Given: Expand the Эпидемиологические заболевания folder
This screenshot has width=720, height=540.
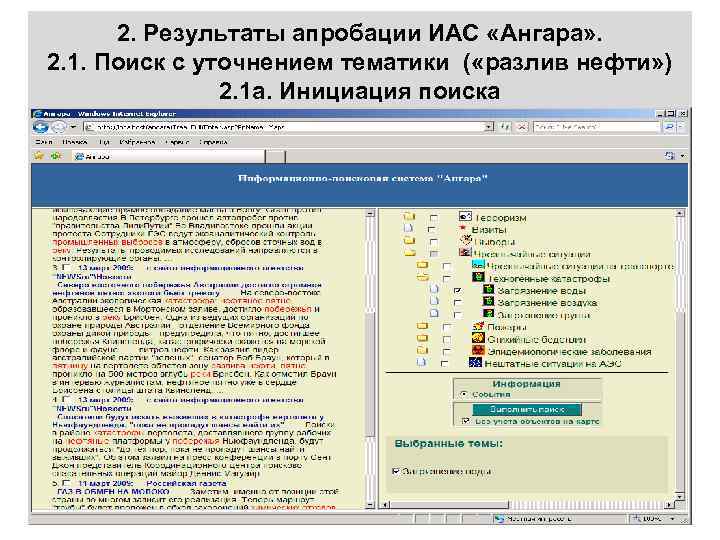Looking at the screenshot, I should tap(422, 350).
